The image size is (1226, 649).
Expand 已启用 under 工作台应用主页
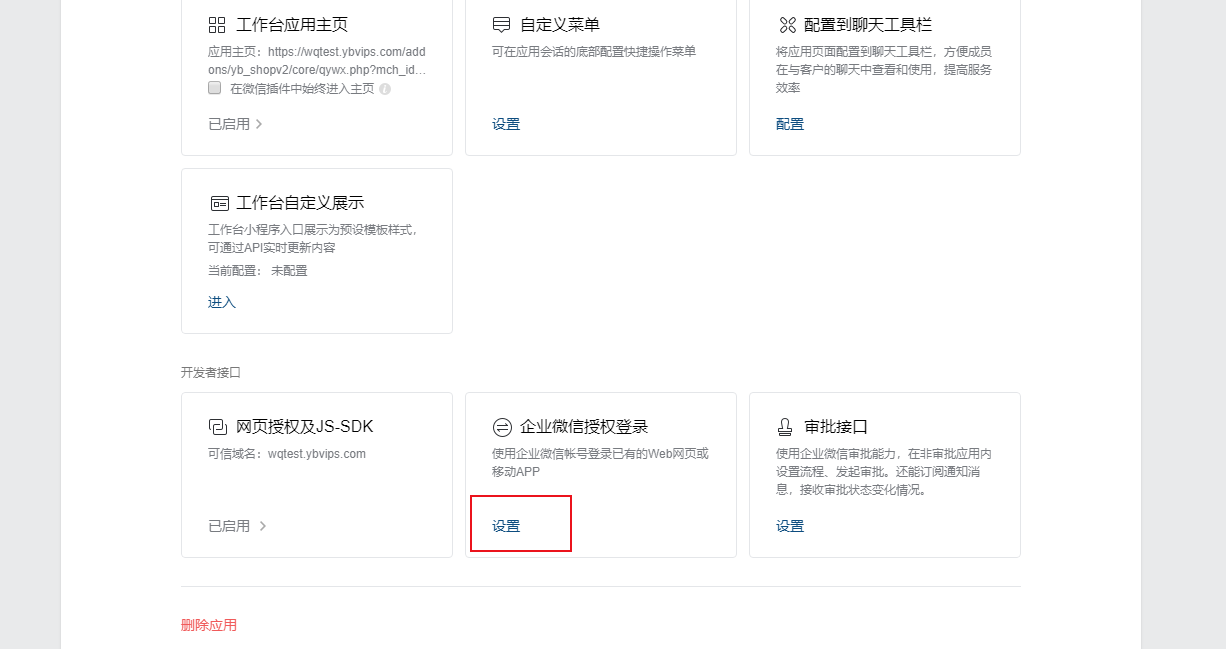[x=235, y=124]
